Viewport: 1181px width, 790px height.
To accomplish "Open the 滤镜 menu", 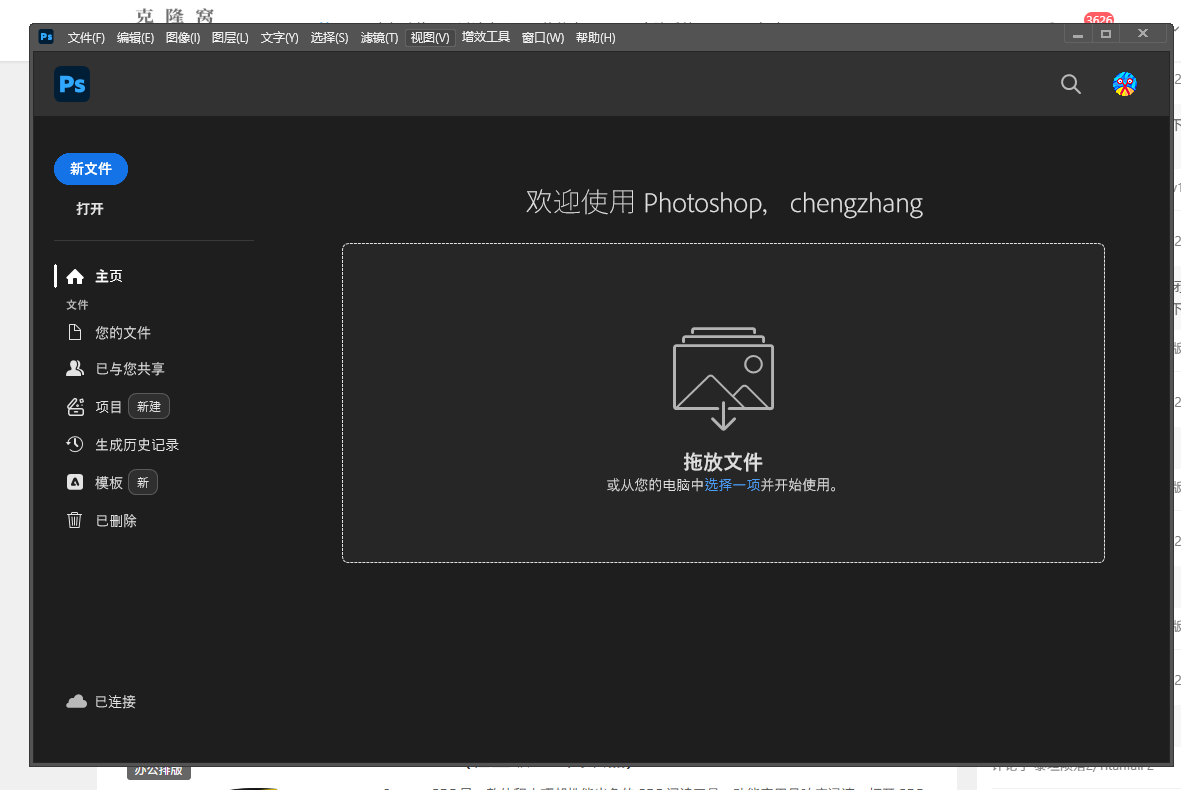I will coord(380,37).
